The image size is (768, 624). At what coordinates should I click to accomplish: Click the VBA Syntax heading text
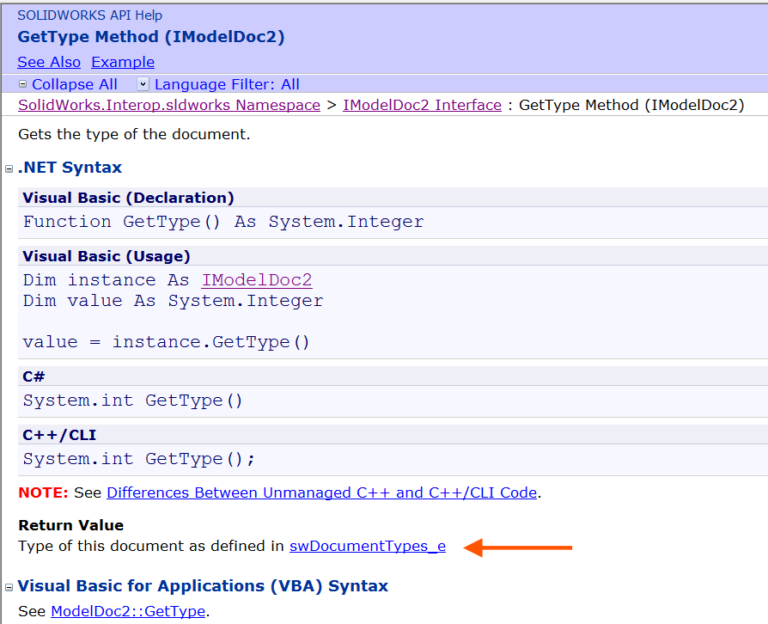pyautogui.click(x=203, y=586)
